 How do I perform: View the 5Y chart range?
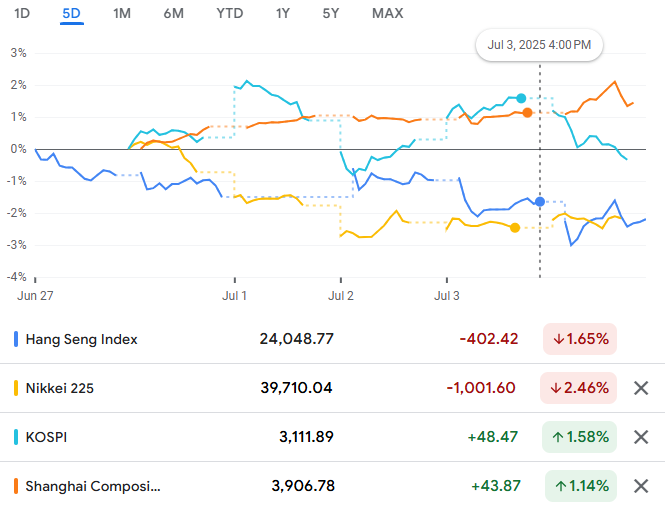coord(331,13)
